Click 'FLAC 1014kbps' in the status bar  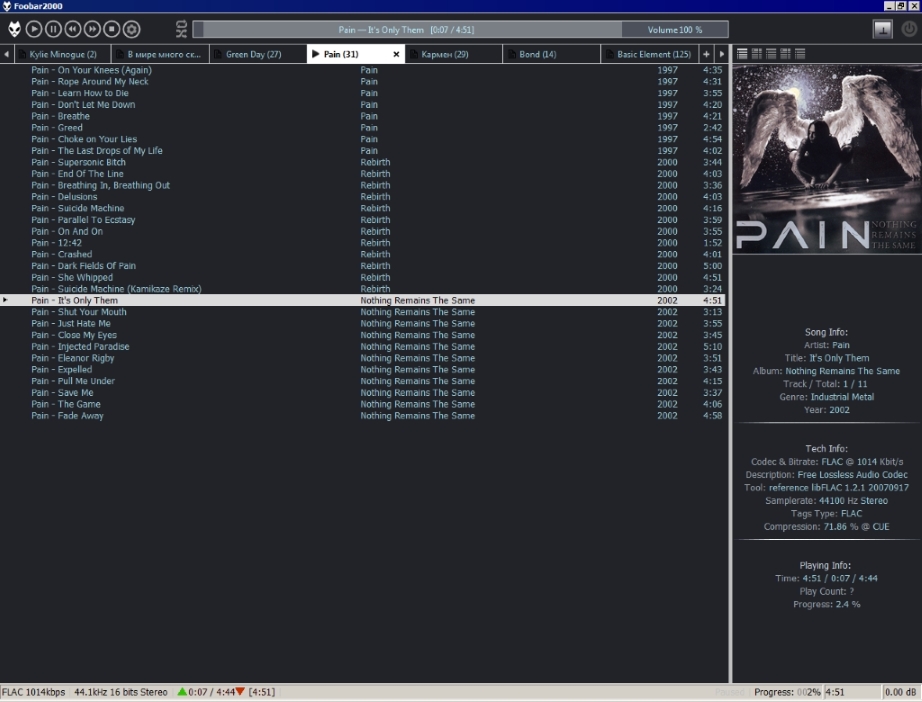pos(34,693)
